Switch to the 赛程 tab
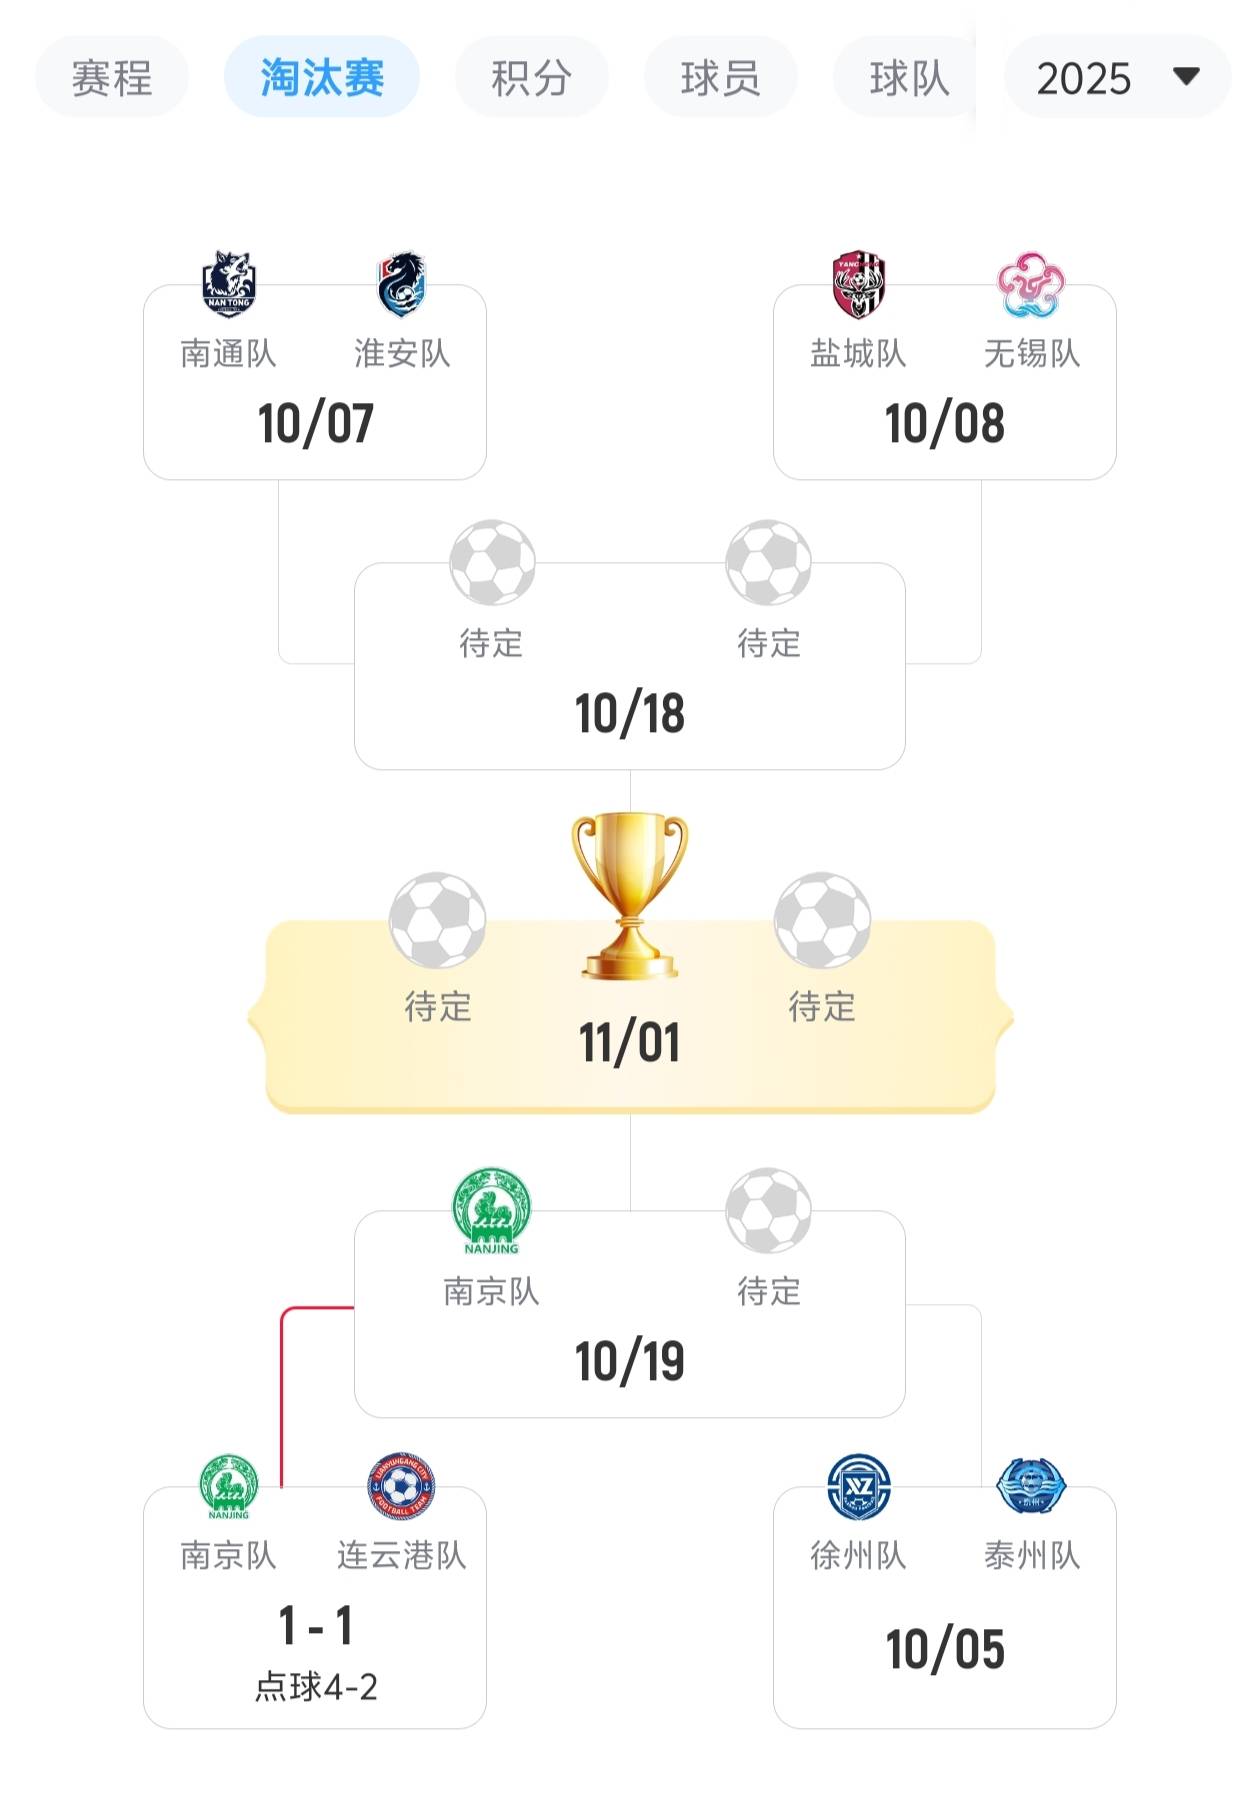This screenshot has height=1820, width=1260. pos(112,78)
